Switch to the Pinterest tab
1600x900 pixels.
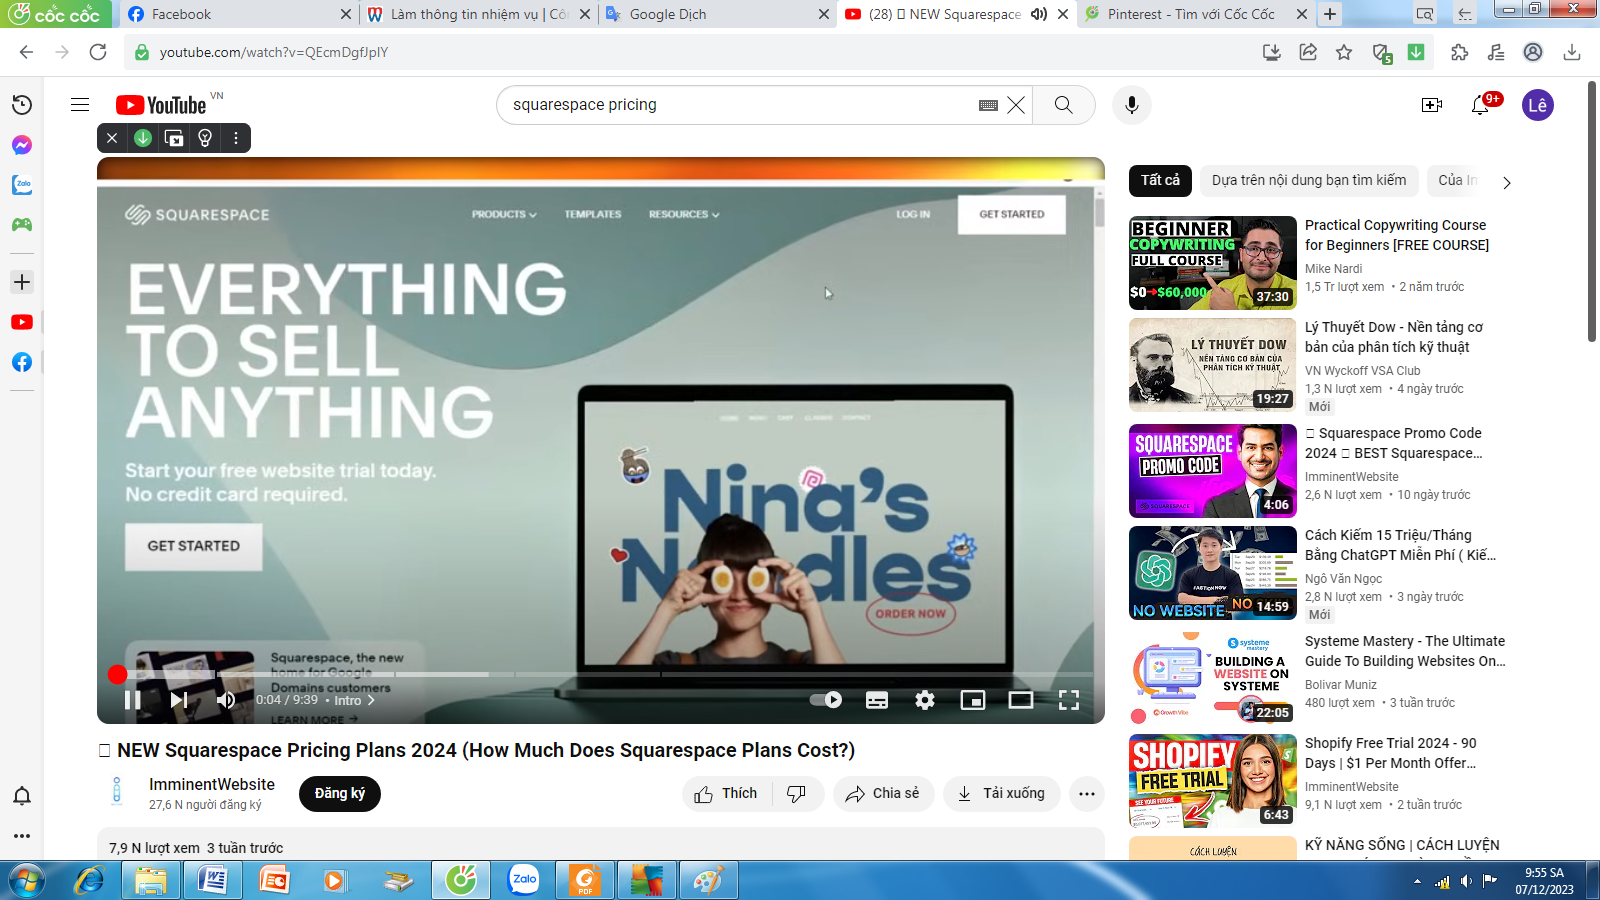click(1195, 14)
